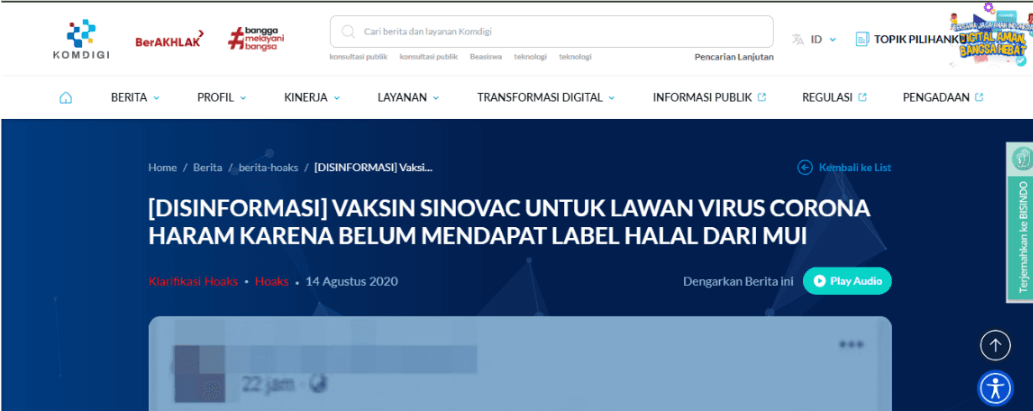Image resolution: width=1033 pixels, height=411 pixels.
Task: Expand the KINERJA menu
Action: [x=312, y=97]
